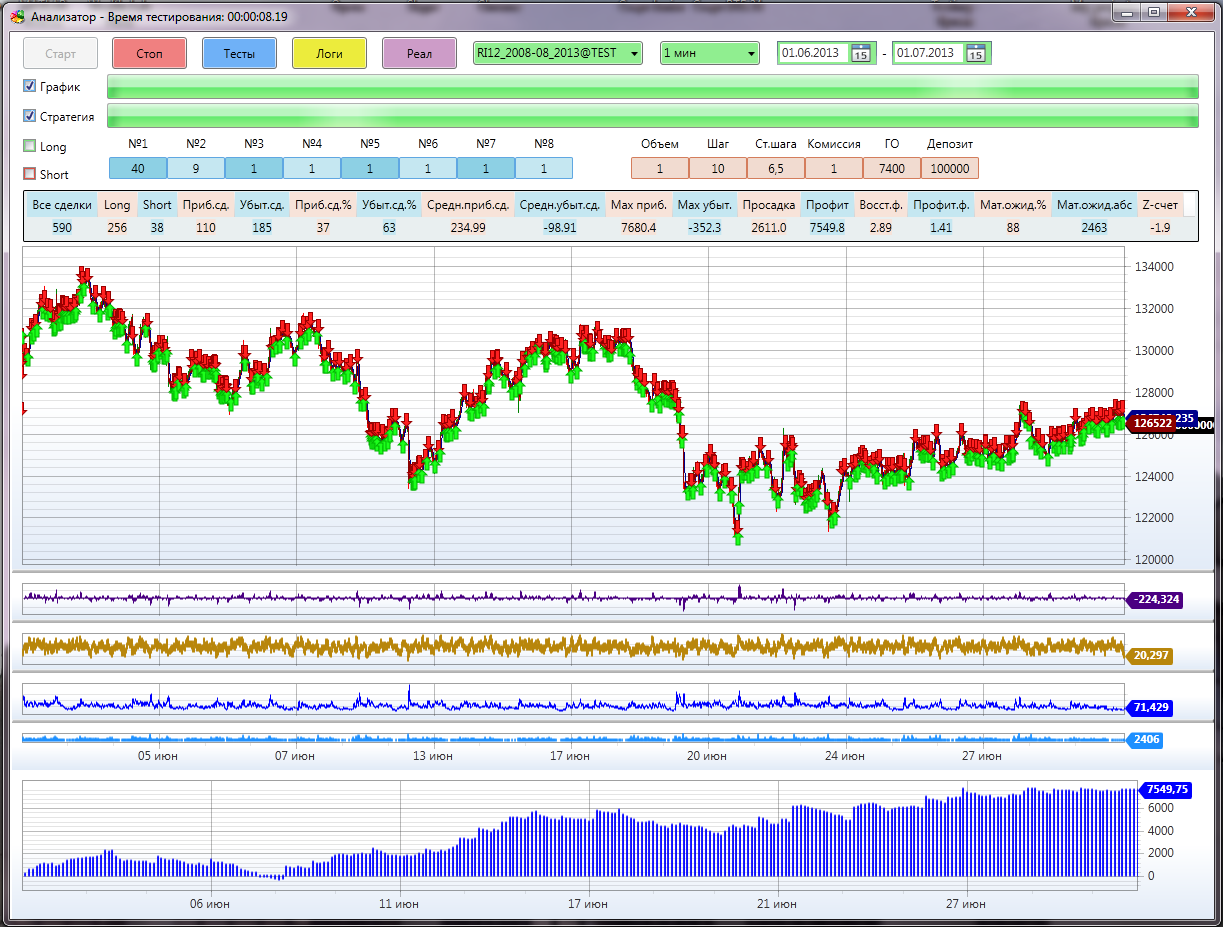Click parameter №6 value field
This screenshot has height=927, width=1223.
[428, 168]
